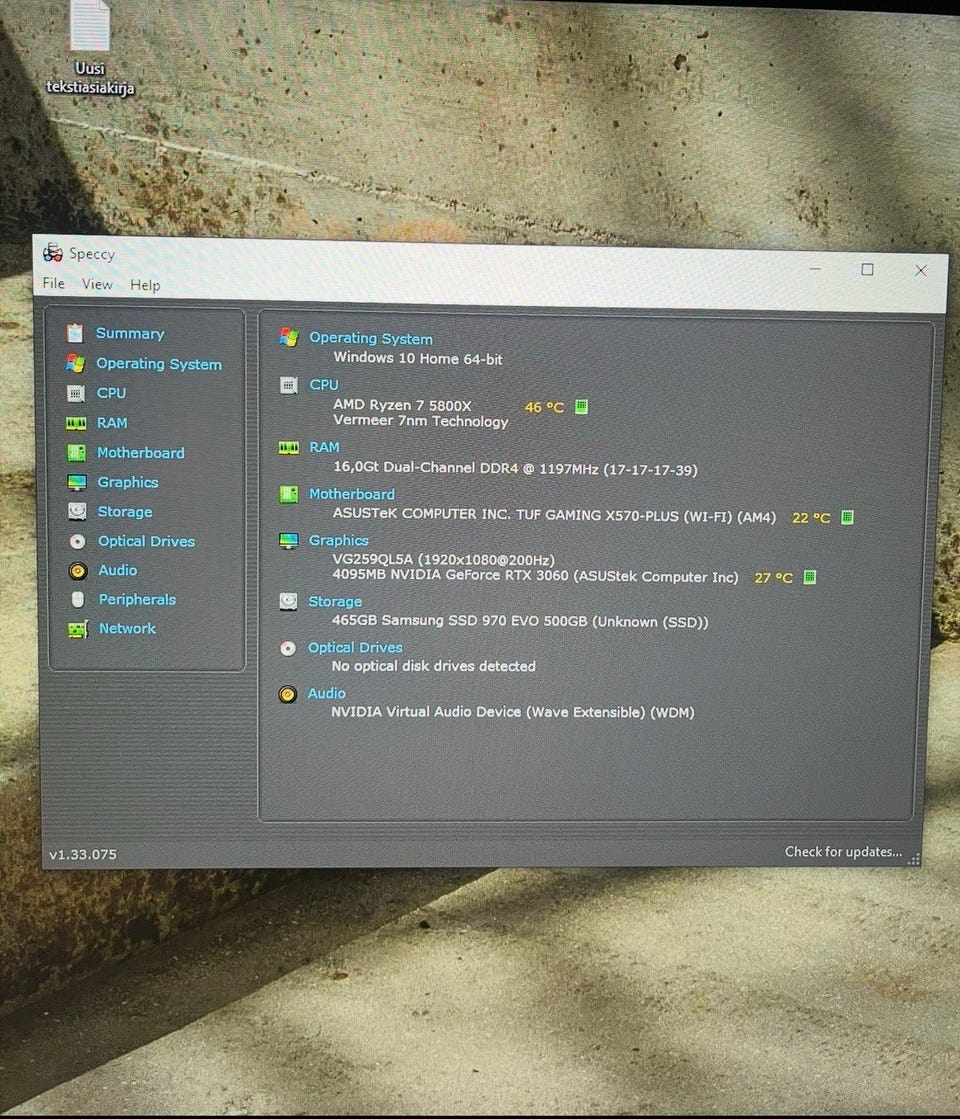Click the CPU heading link in summary
Image resolution: width=960 pixels, height=1119 pixels.
click(324, 385)
